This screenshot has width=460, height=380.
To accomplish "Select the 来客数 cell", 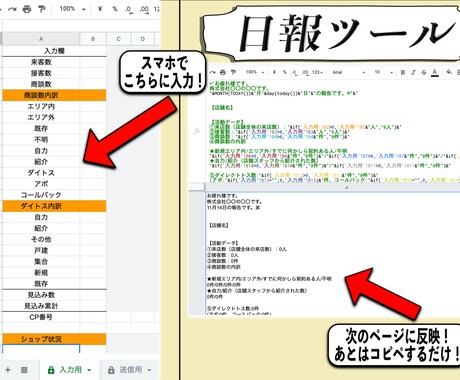I will tap(41, 62).
